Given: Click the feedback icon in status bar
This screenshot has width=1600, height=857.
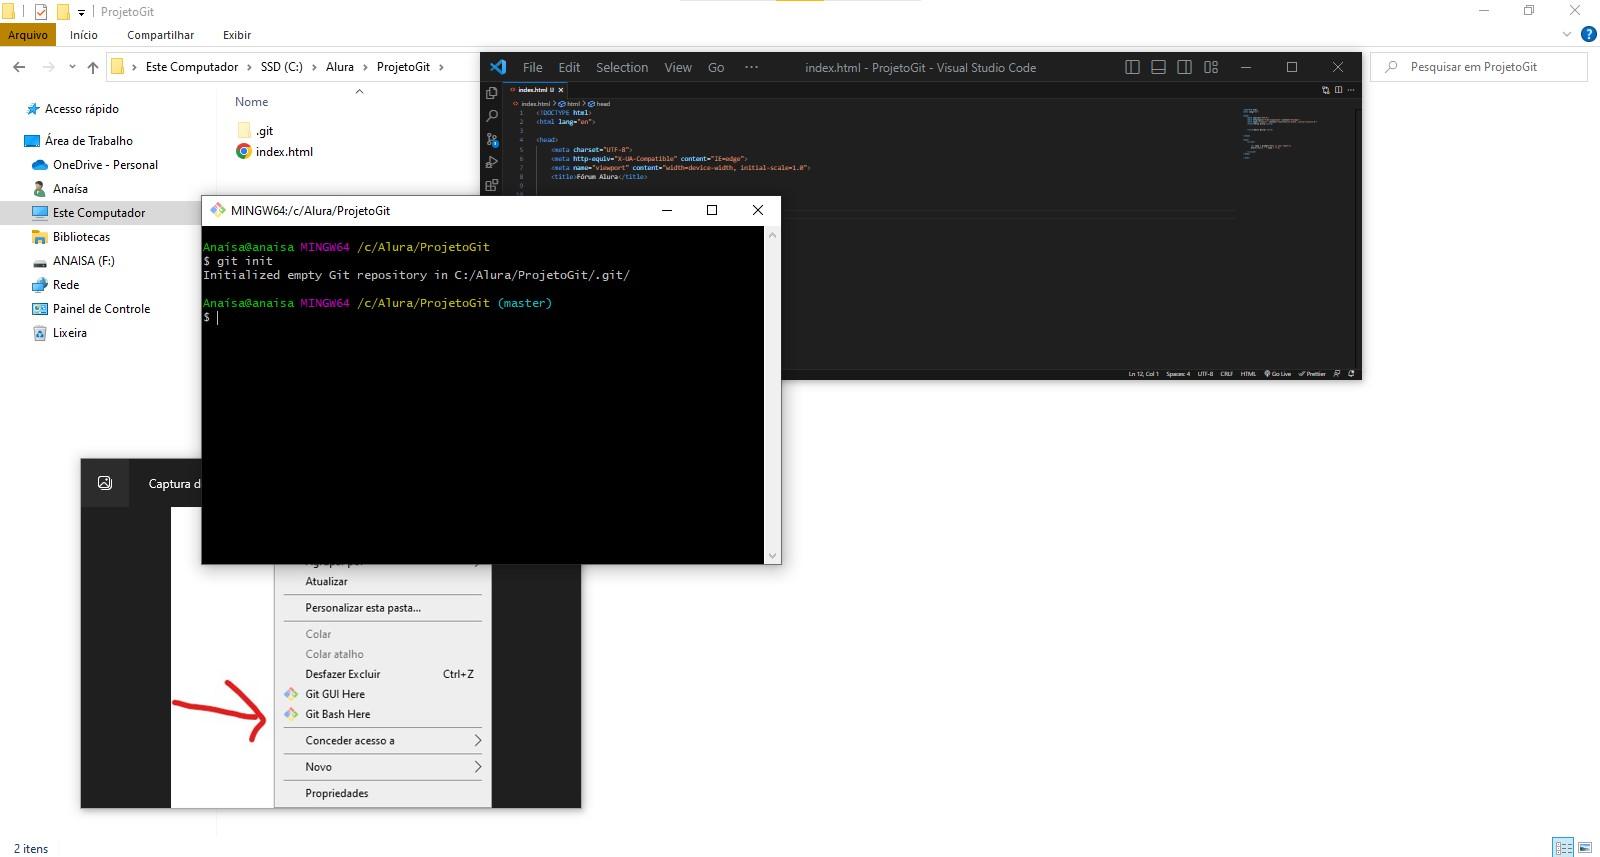Looking at the screenshot, I should pyautogui.click(x=1337, y=373).
